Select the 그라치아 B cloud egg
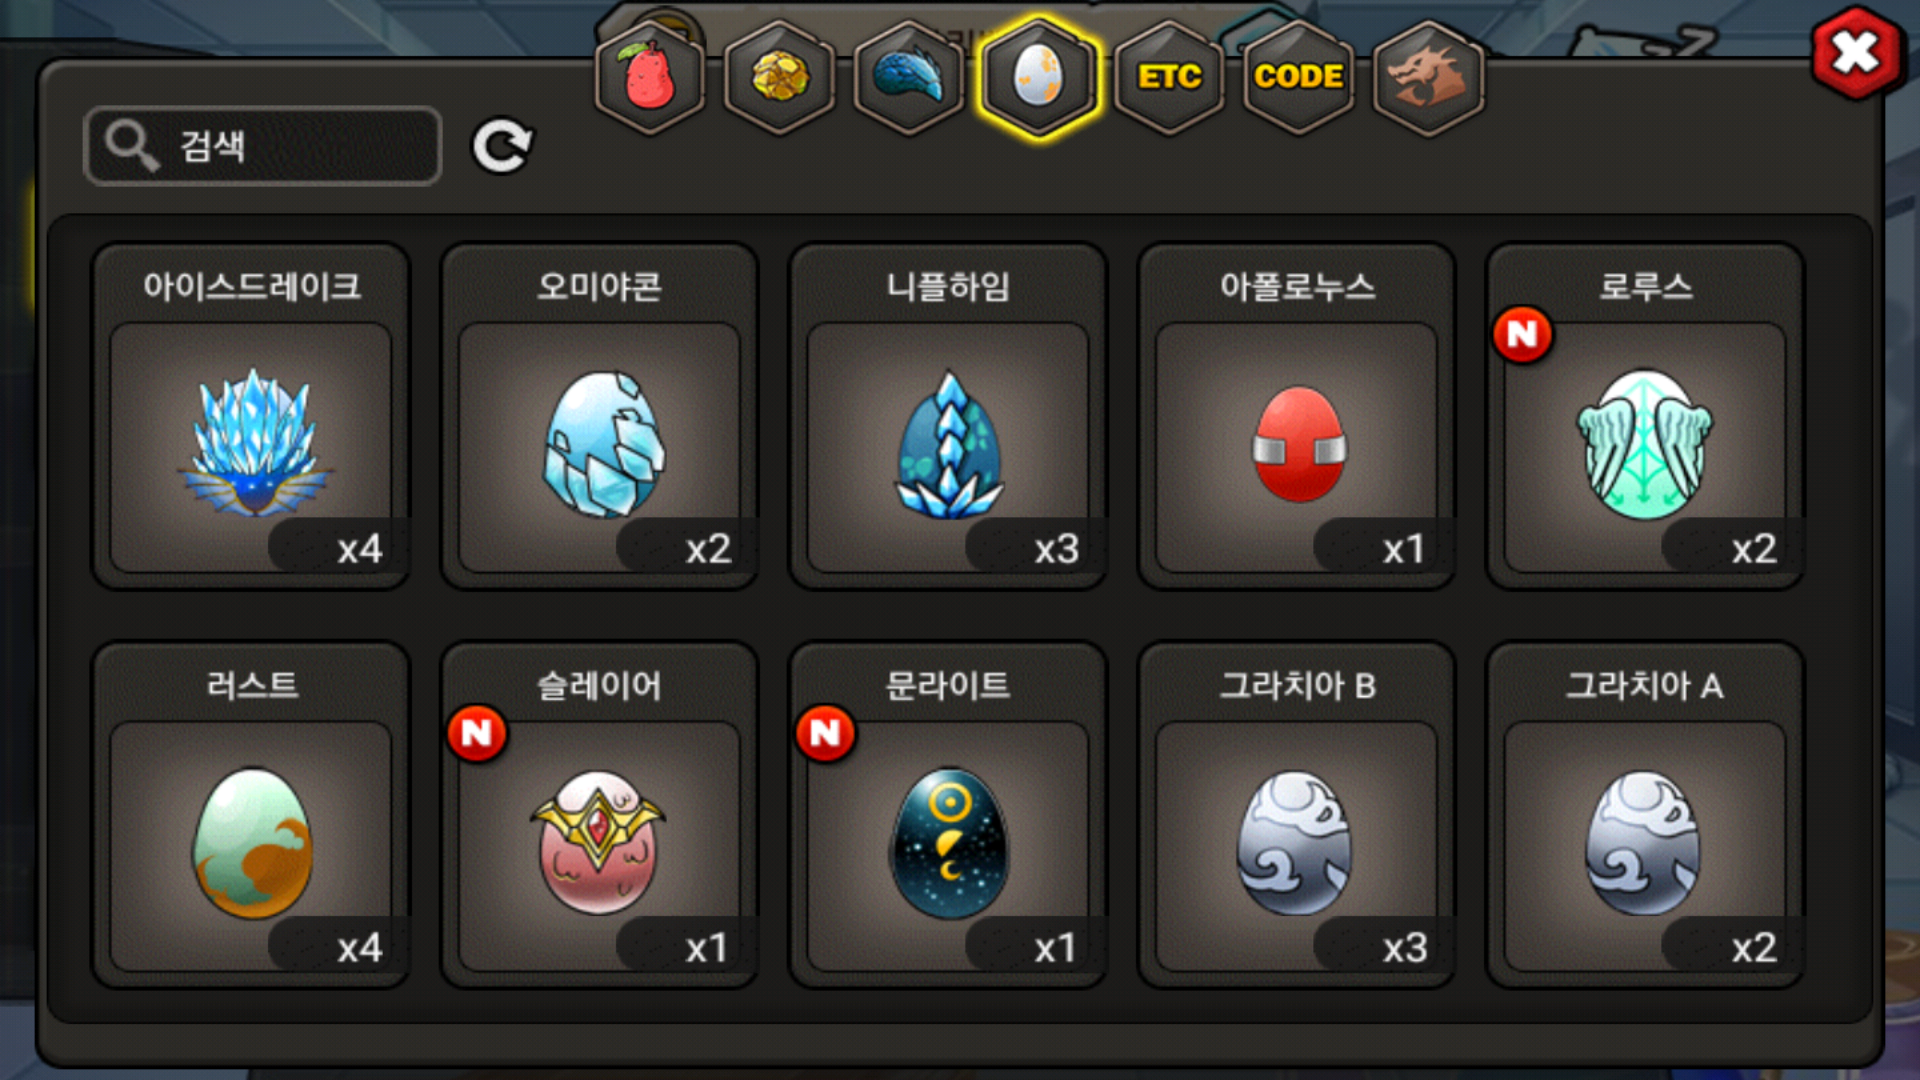 point(1297,815)
